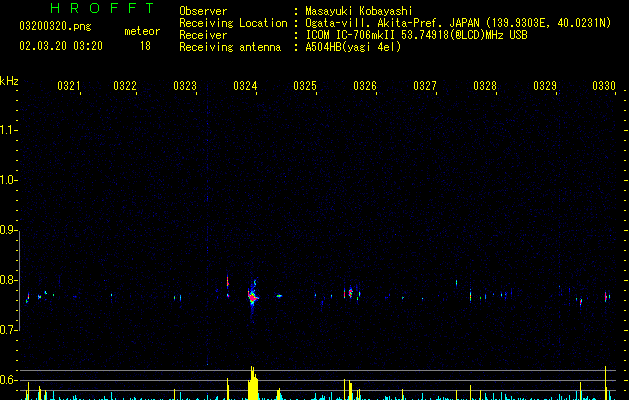Click the 'meteor' label
629x400 pixels.
tap(142, 31)
